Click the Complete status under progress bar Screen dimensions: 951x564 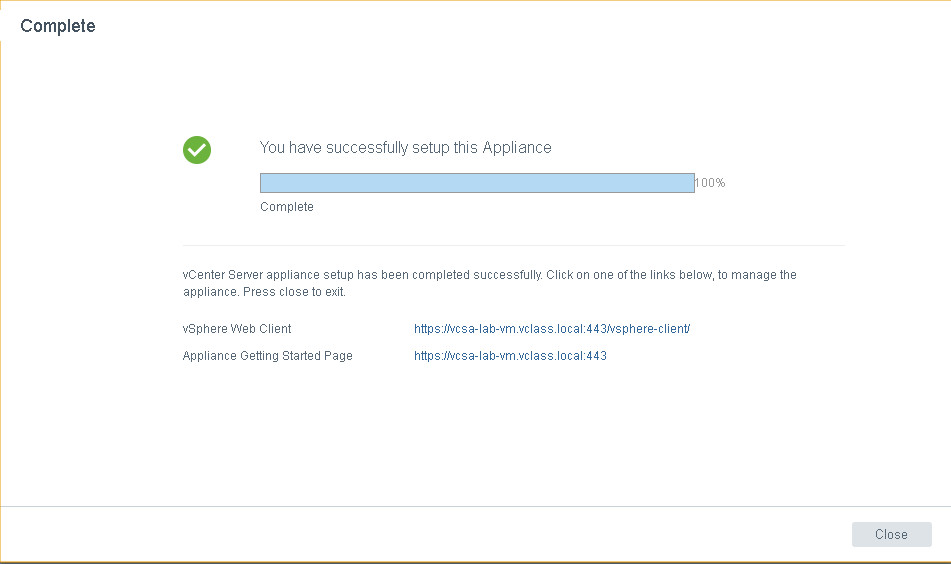287,207
